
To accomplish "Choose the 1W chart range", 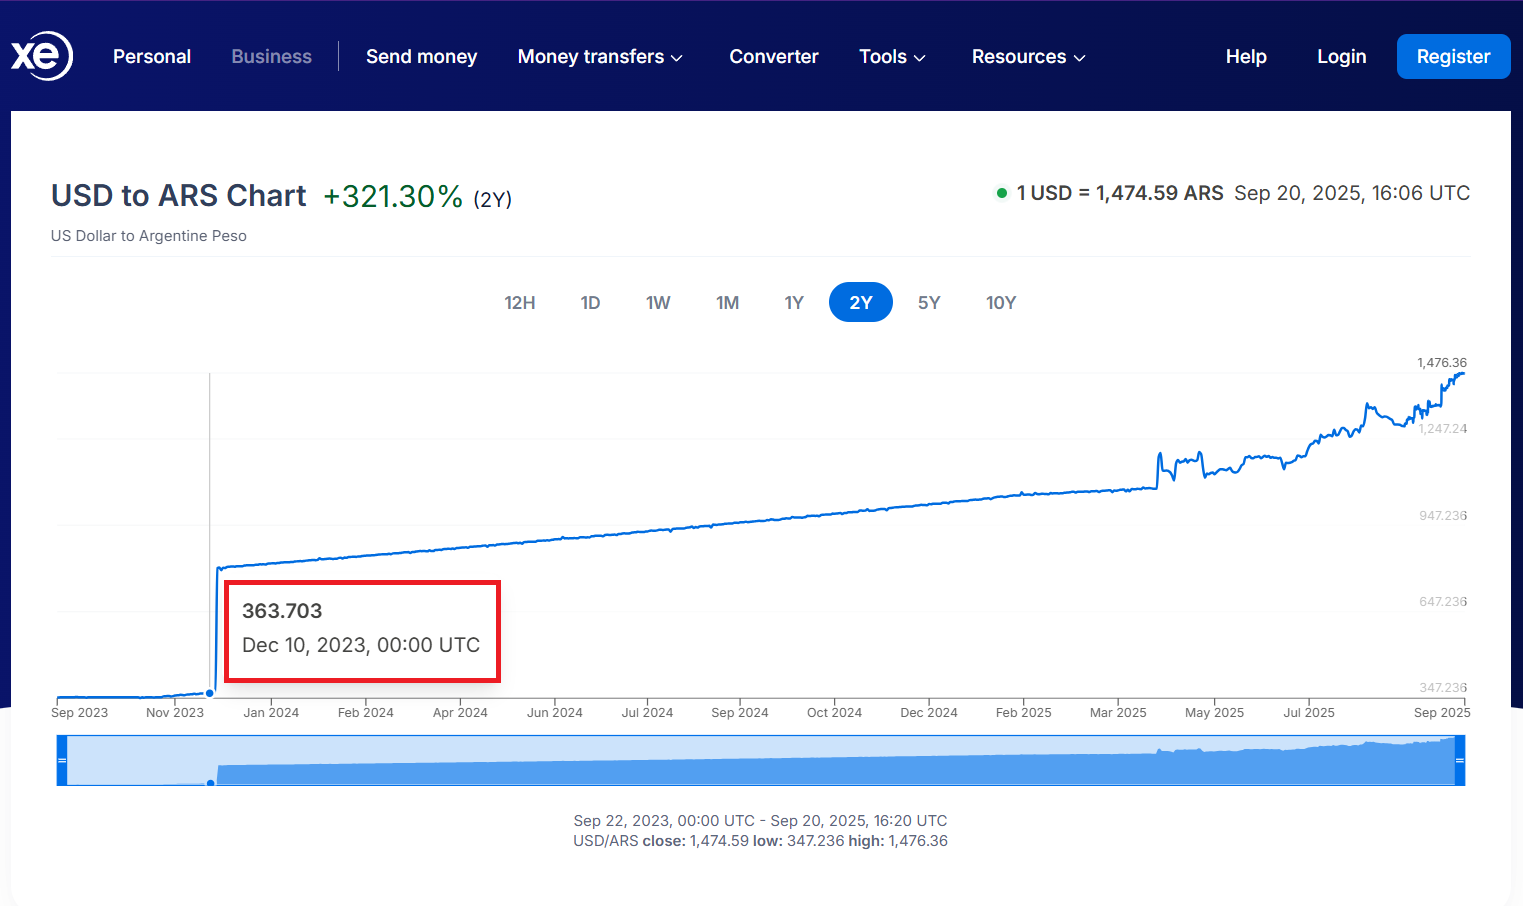I will pyautogui.click(x=658, y=303).
